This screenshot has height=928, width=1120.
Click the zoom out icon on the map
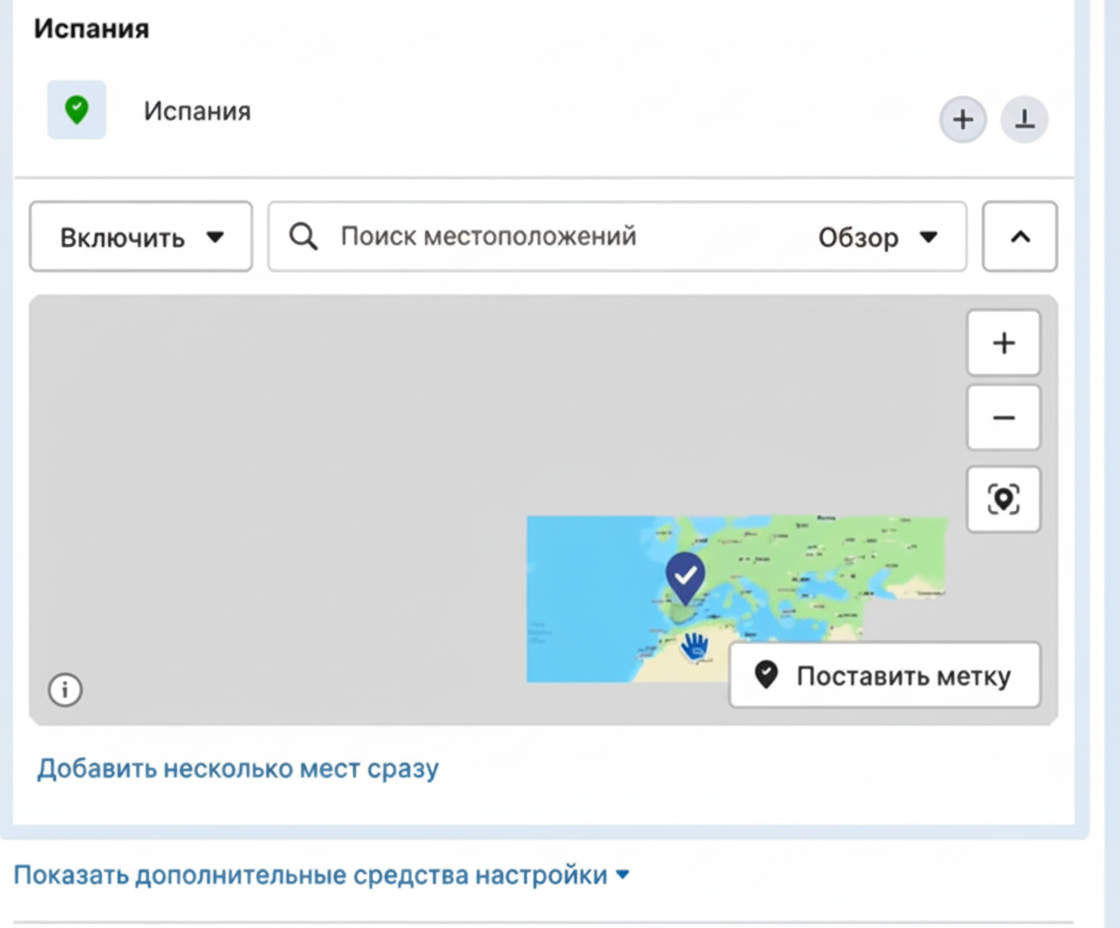[1004, 416]
